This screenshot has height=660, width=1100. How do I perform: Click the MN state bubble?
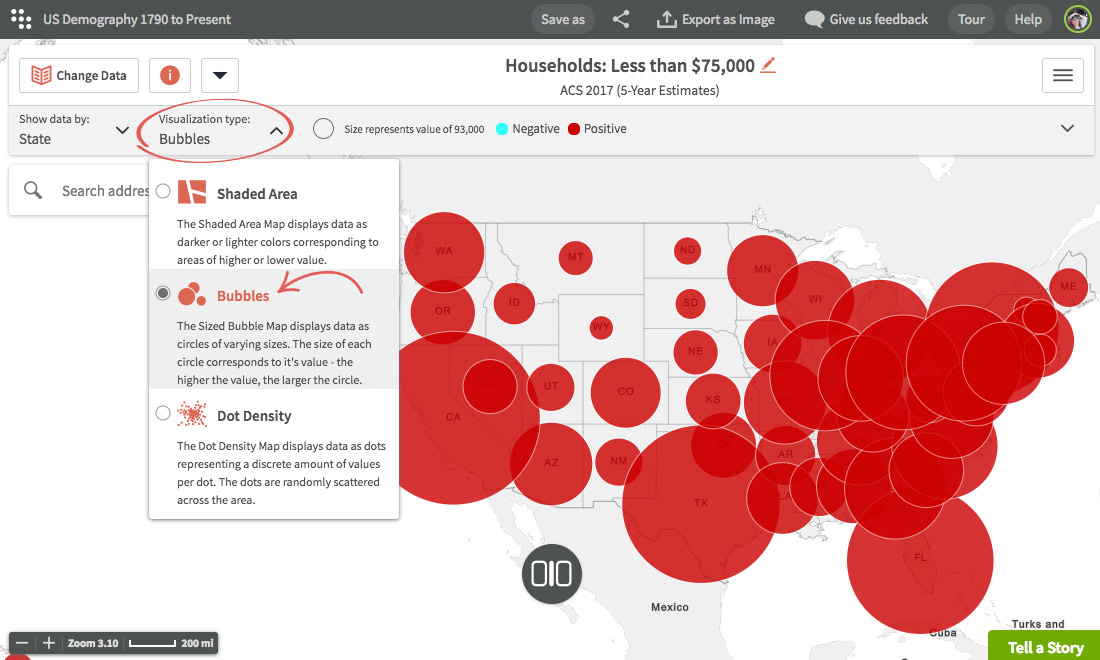(762, 270)
